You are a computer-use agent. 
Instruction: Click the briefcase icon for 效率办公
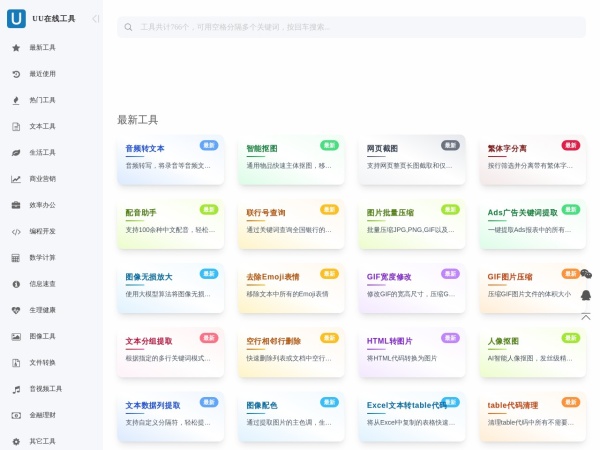click(16, 205)
